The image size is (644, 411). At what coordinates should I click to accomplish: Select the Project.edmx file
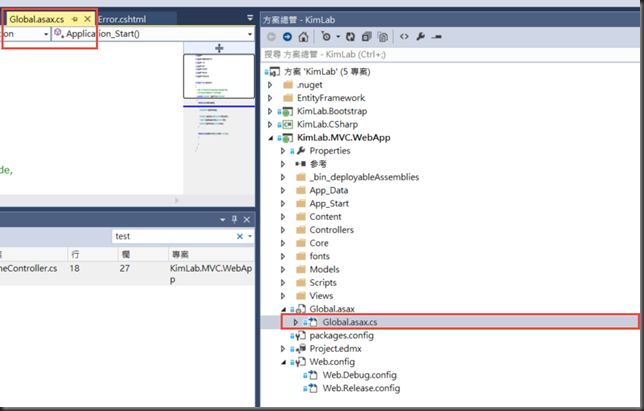point(336,349)
